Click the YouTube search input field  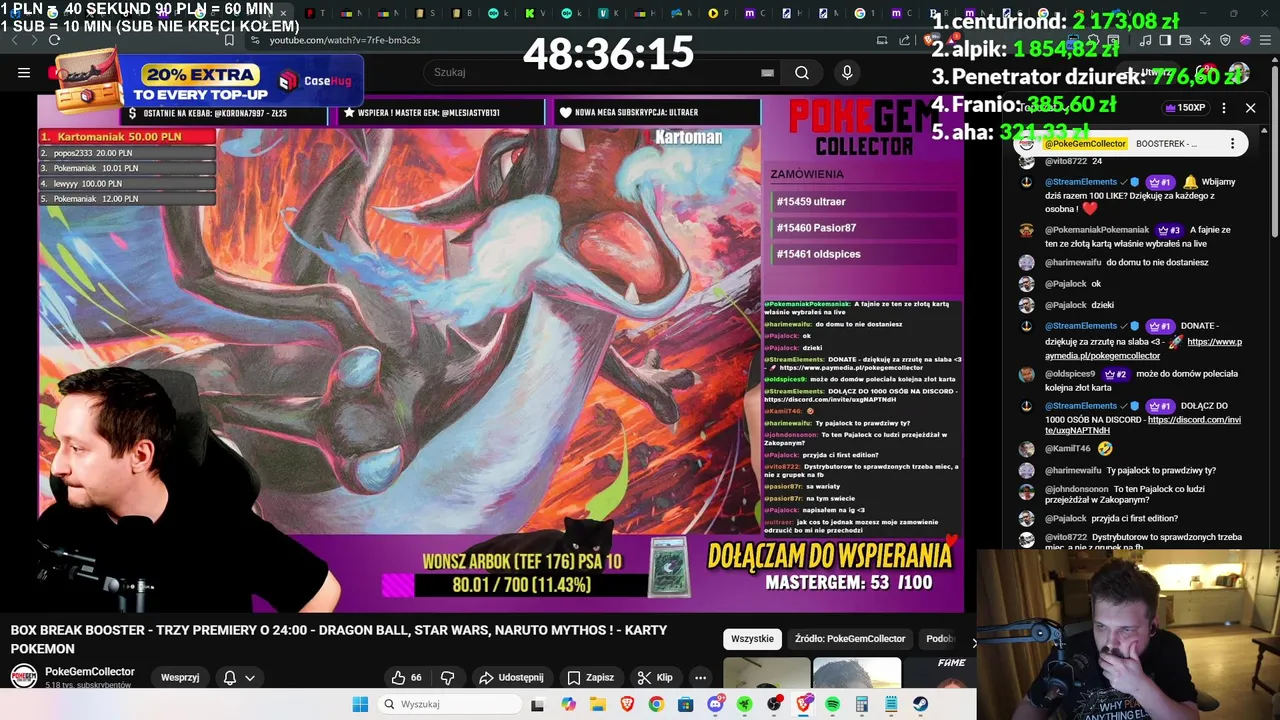[595, 72]
